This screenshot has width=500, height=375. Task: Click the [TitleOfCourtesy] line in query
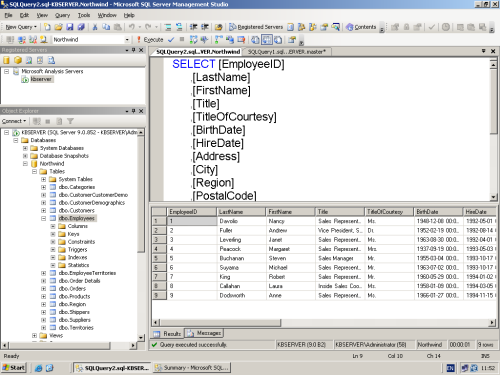click(234, 117)
